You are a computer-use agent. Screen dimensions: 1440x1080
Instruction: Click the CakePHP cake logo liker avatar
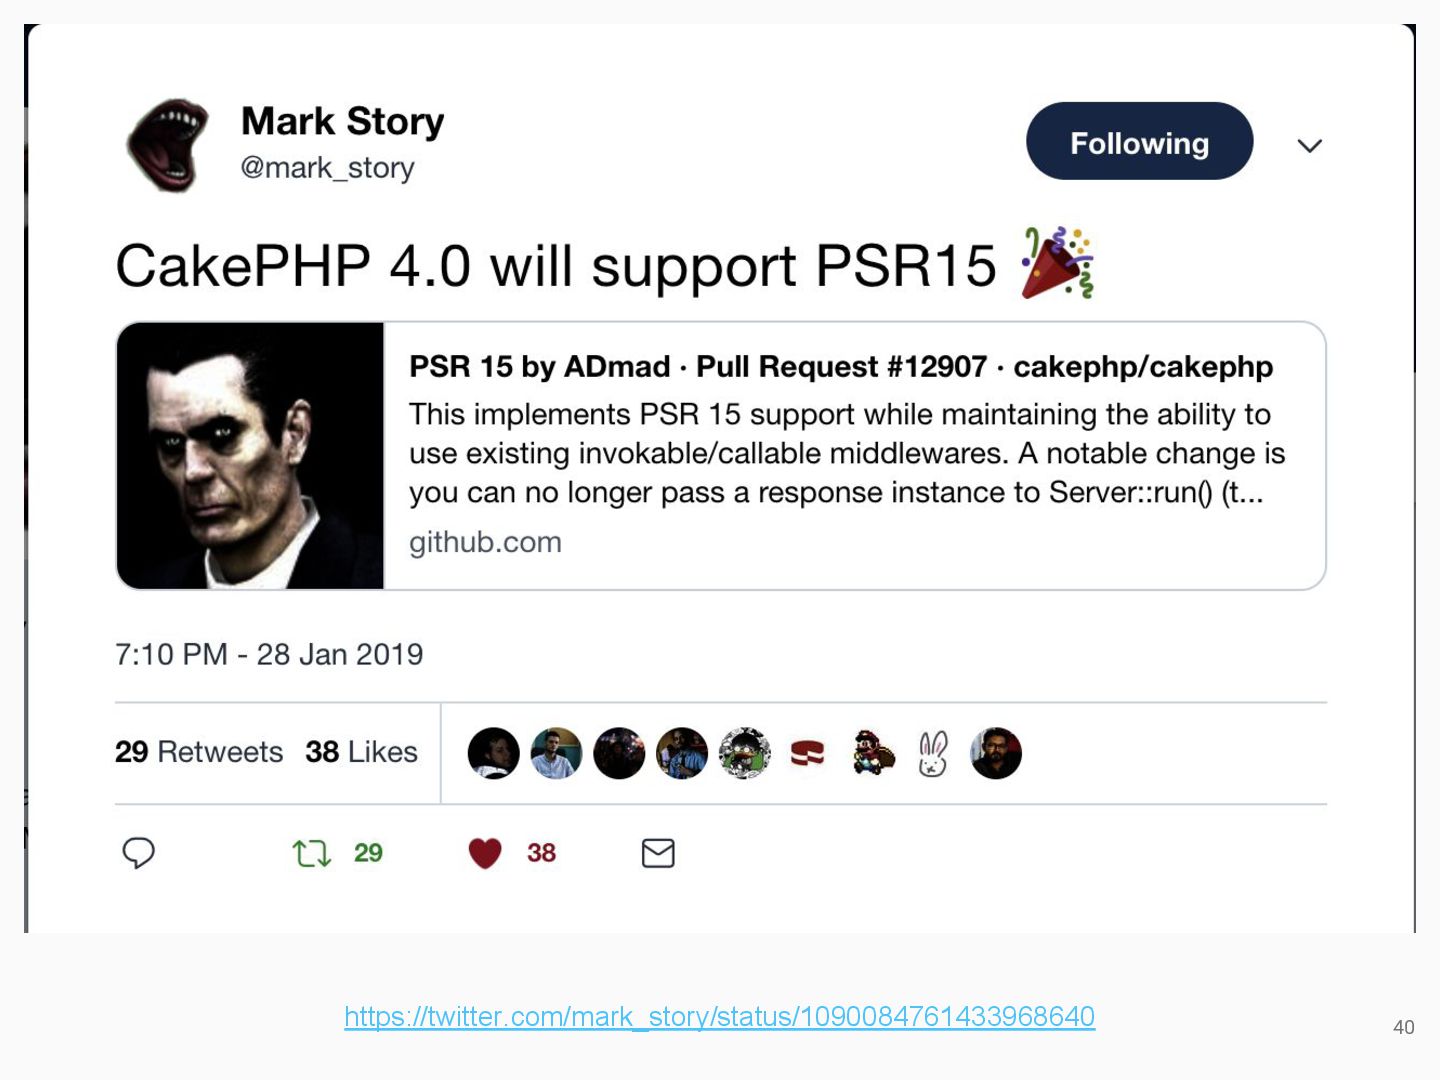pyautogui.click(x=808, y=753)
